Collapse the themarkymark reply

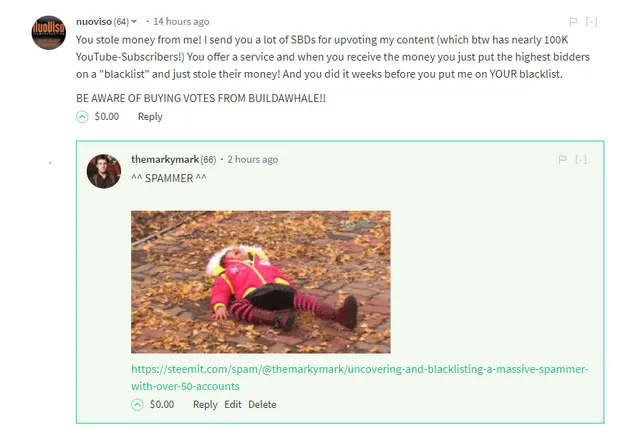(581, 159)
